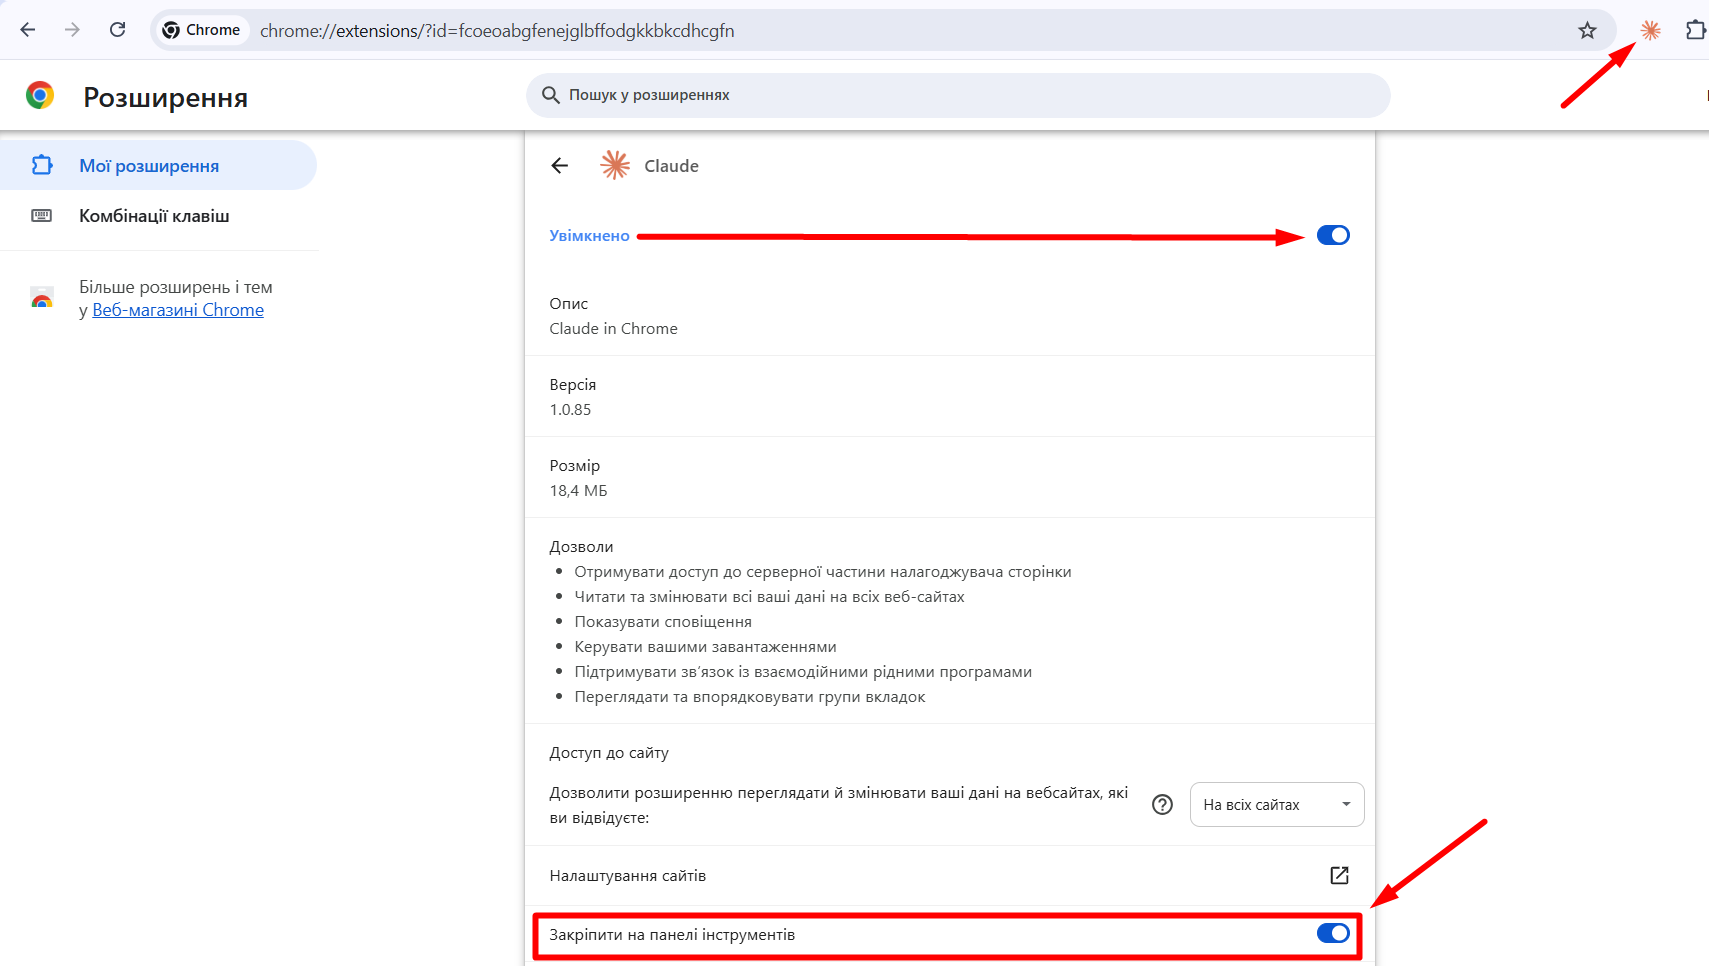This screenshot has height=966, width=1709.
Task: Open help for site access
Action: click(x=1162, y=805)
